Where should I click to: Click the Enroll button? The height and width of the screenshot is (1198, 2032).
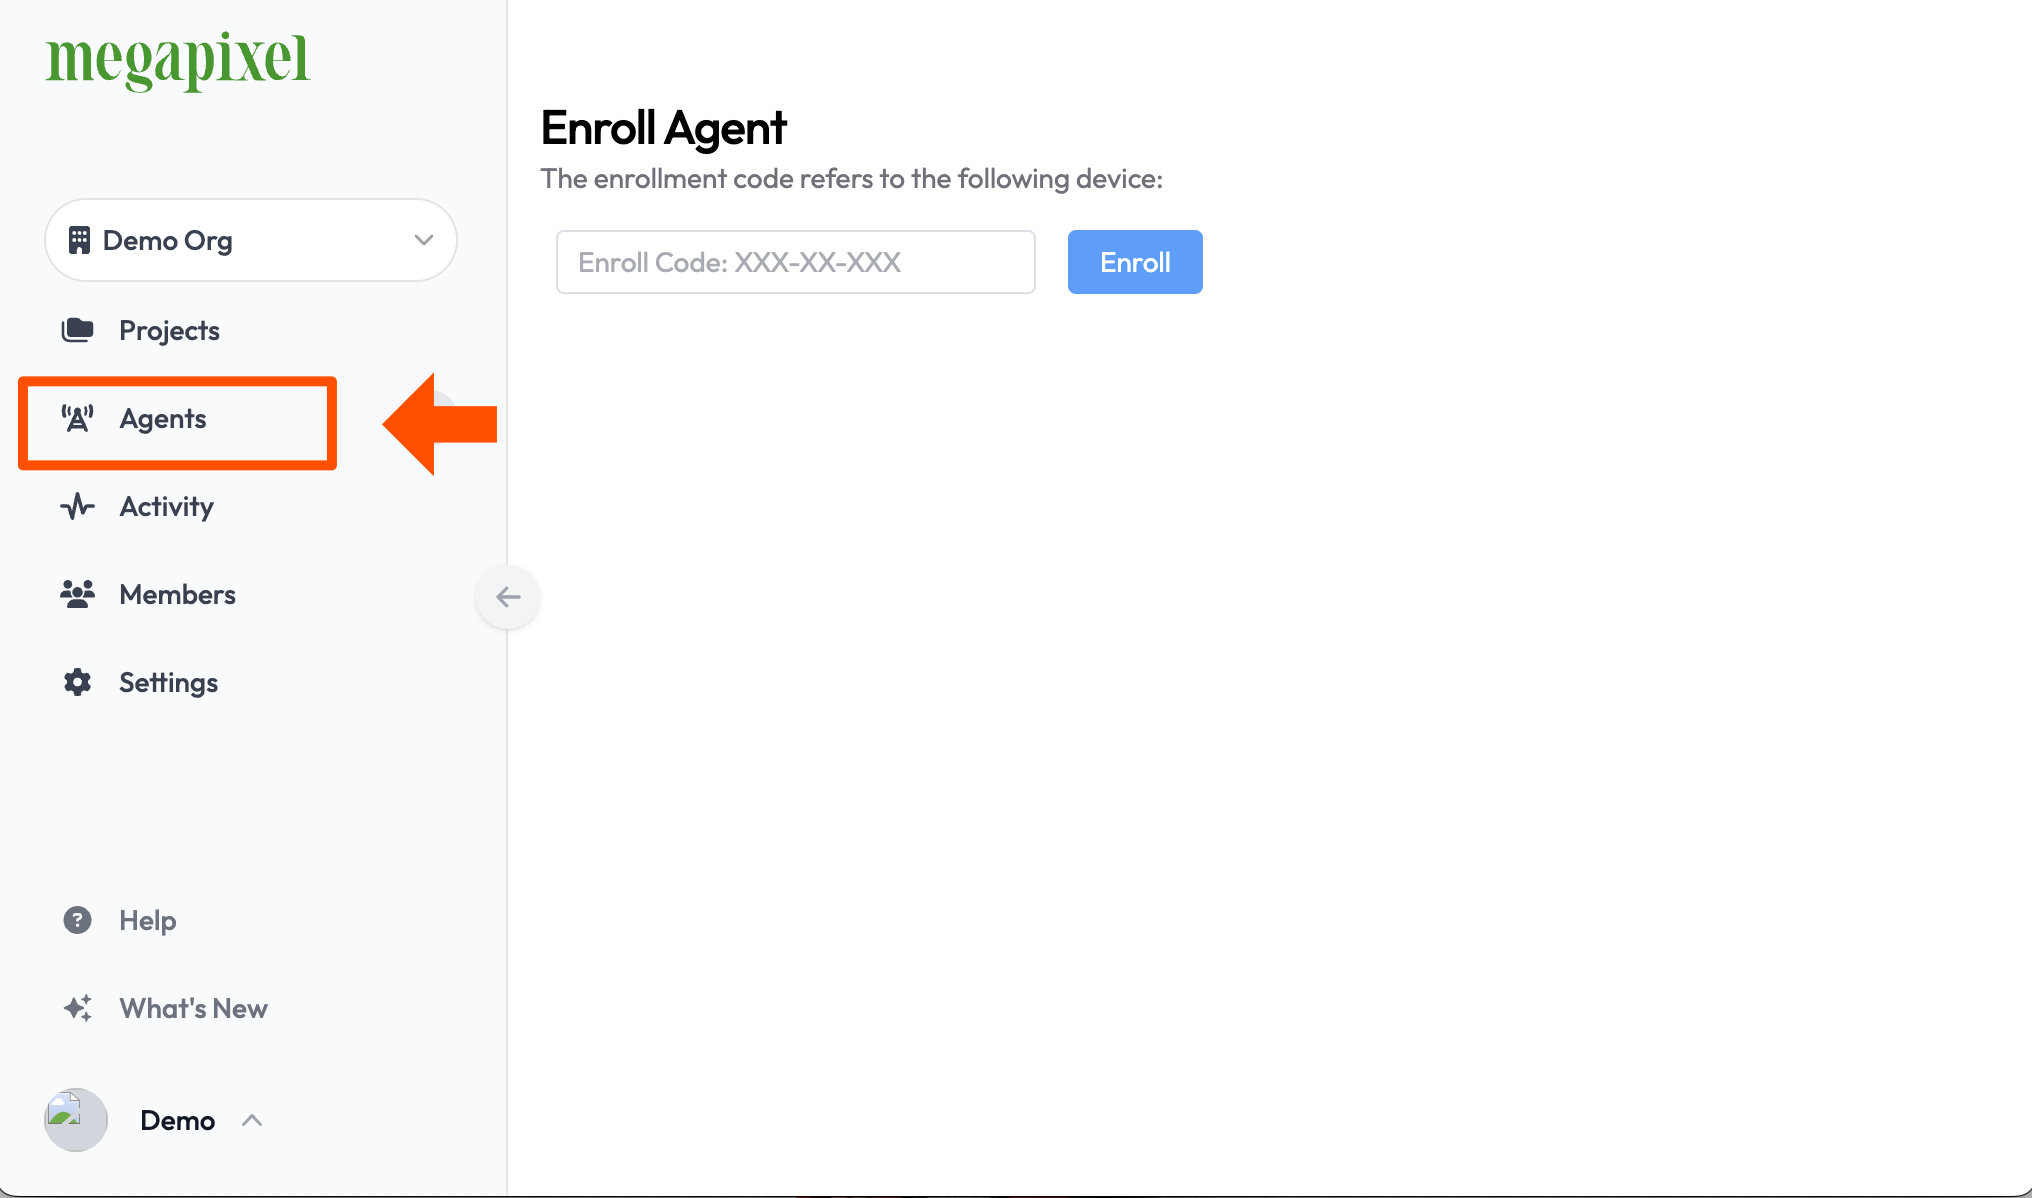(x=1134, y=261)
